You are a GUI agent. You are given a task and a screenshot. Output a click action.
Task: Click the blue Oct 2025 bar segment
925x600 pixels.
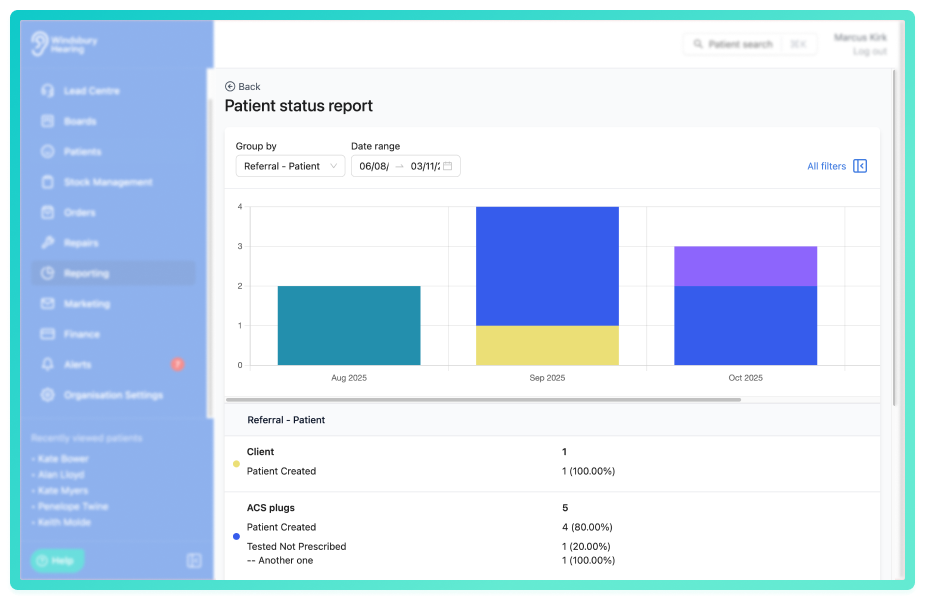tap(746, 326)
